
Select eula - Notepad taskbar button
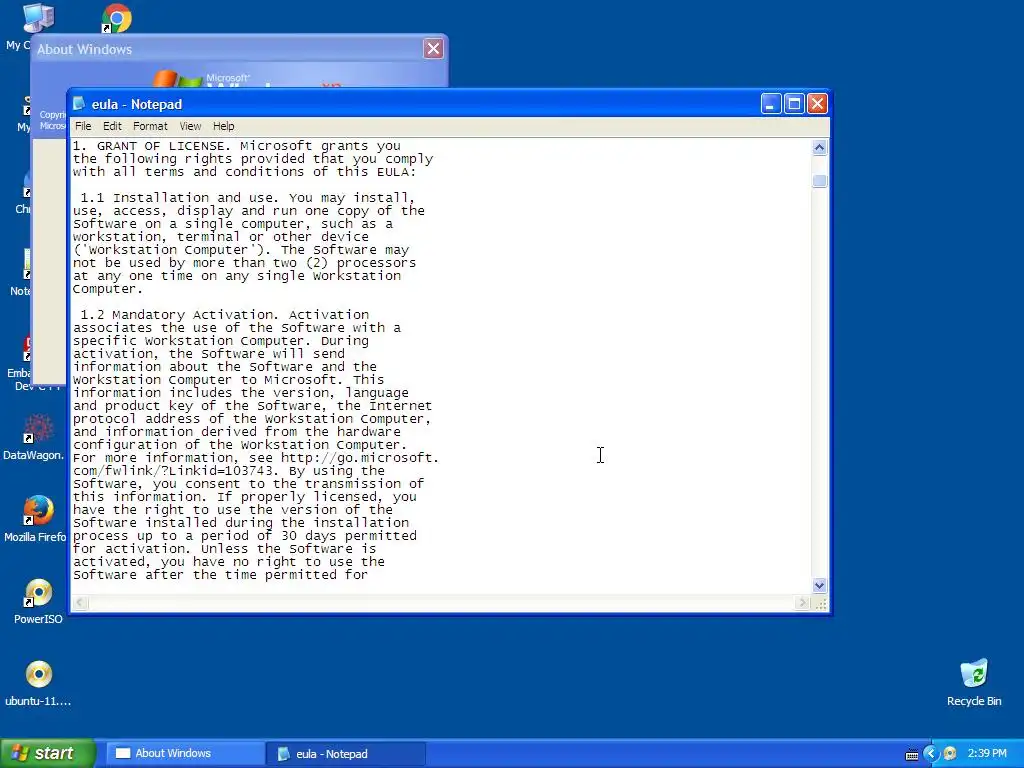pyautogui.click(x=346, y=754)
